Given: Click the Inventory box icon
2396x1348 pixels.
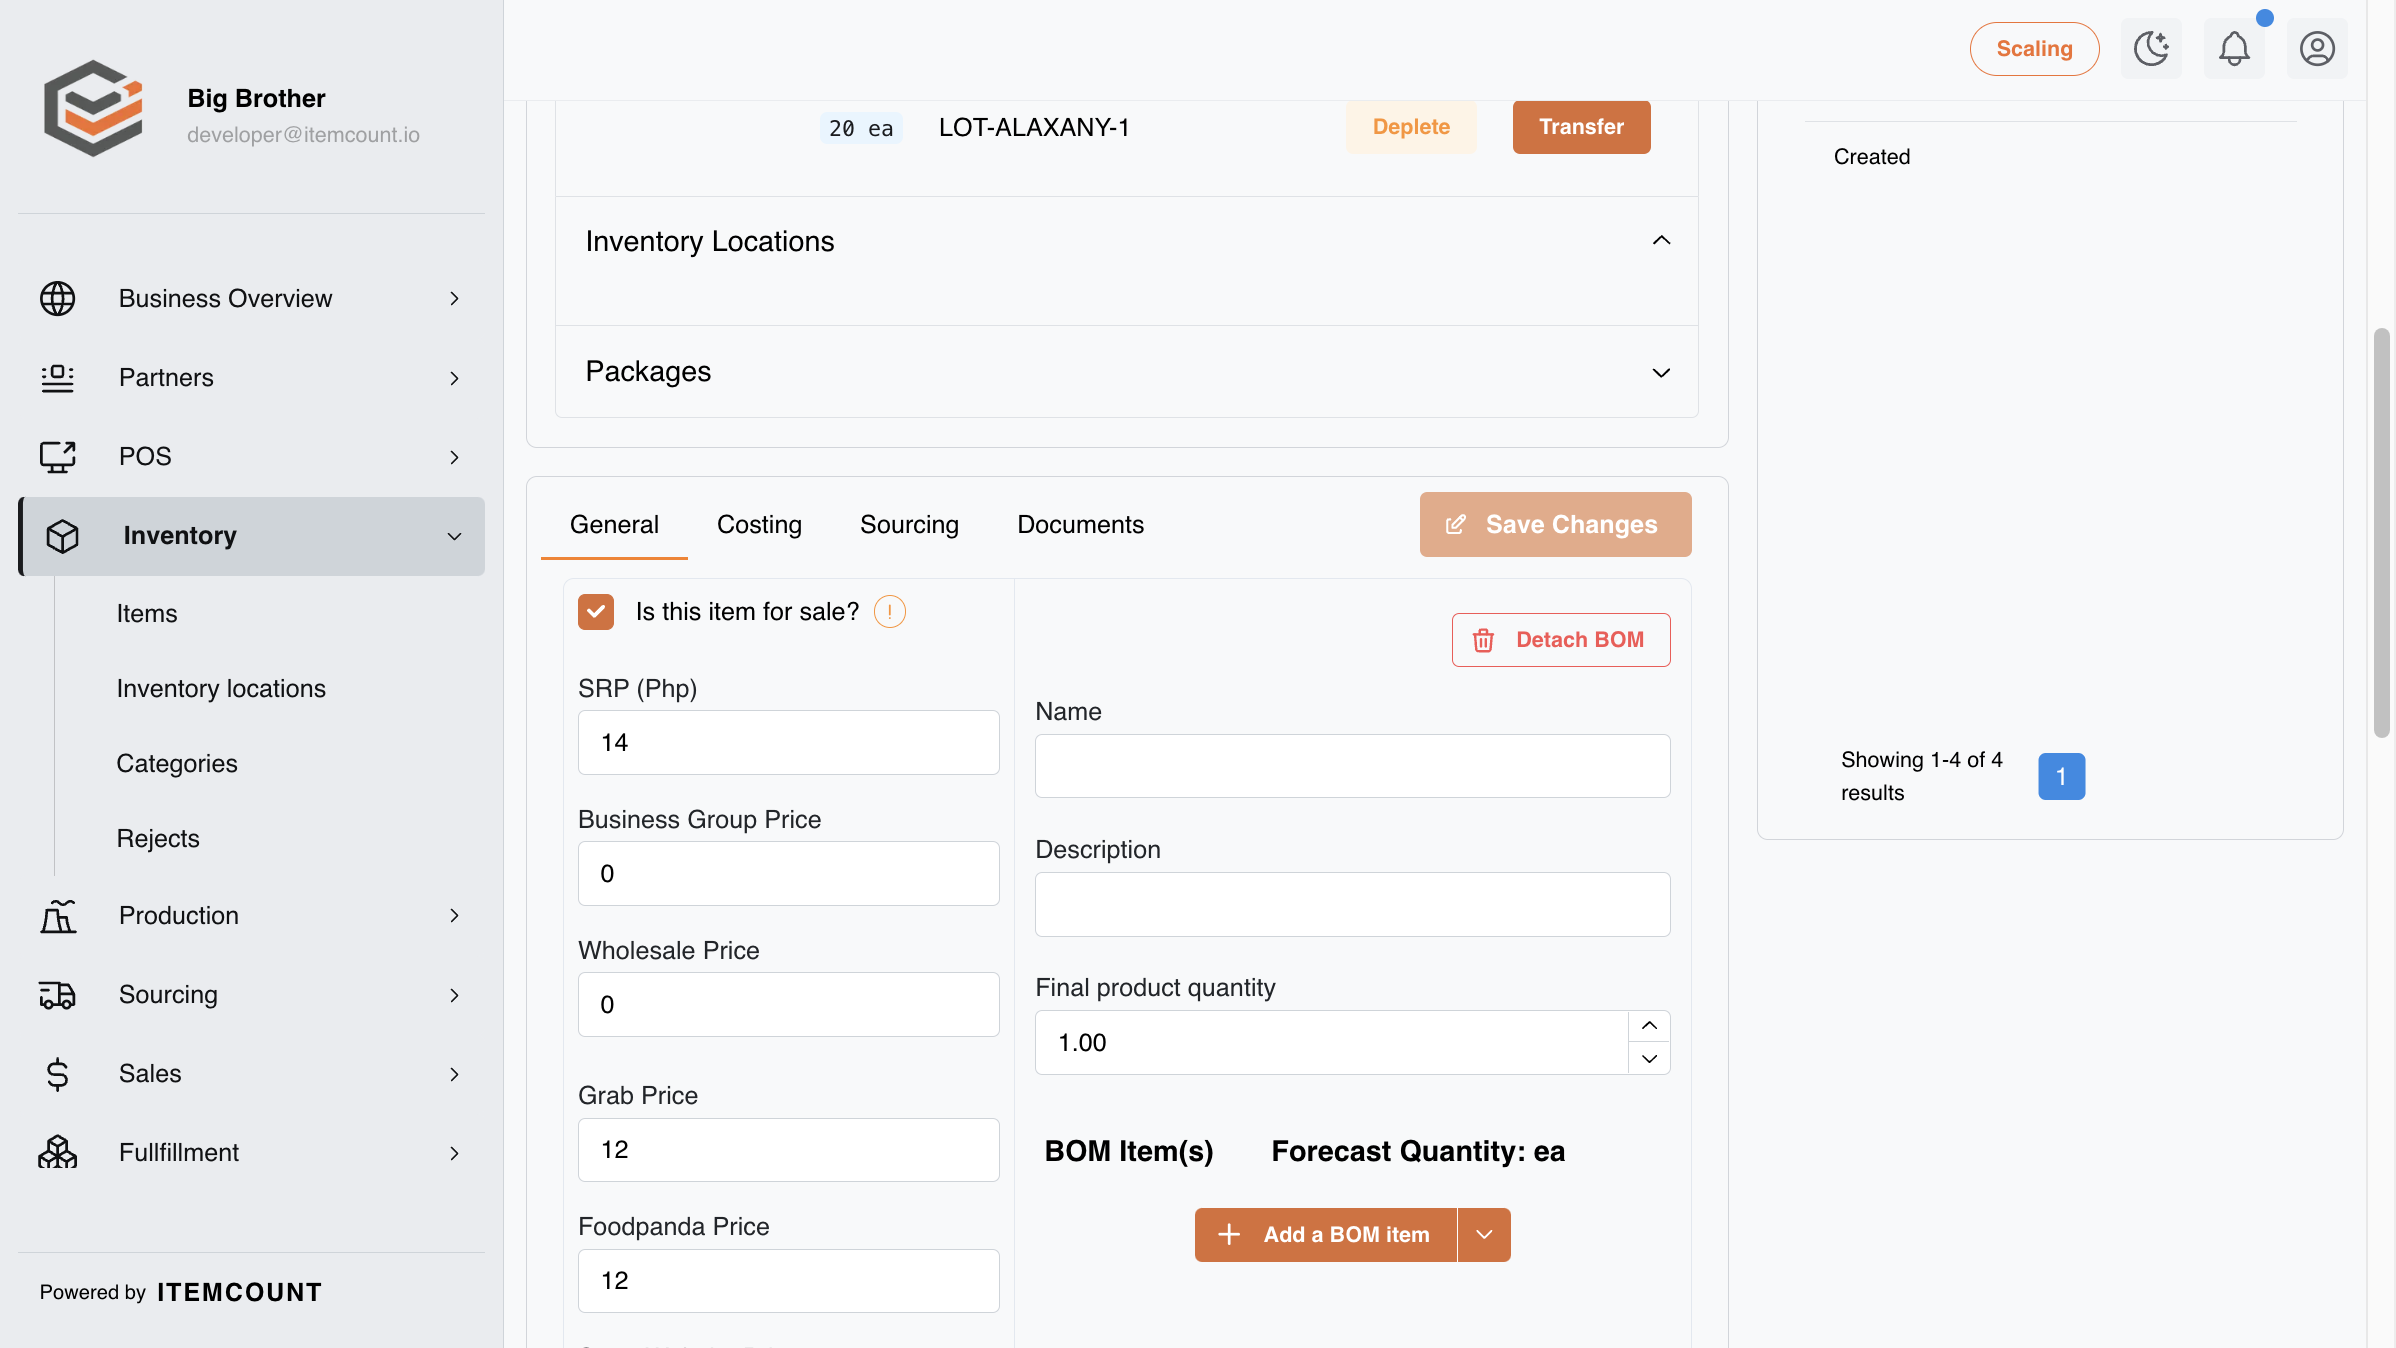Looking at the screenshot, I should pyautogui.click(x=62, y=536).
